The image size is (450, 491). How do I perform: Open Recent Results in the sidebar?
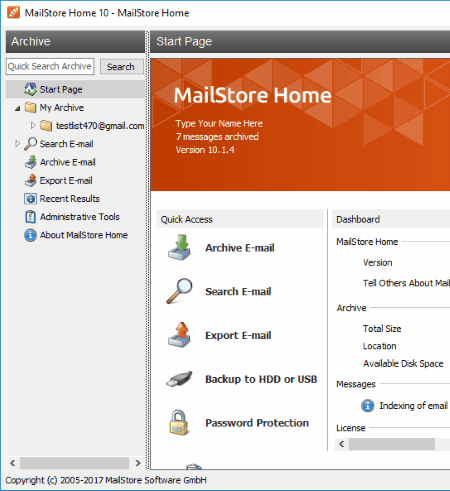(x=70, y=199)
